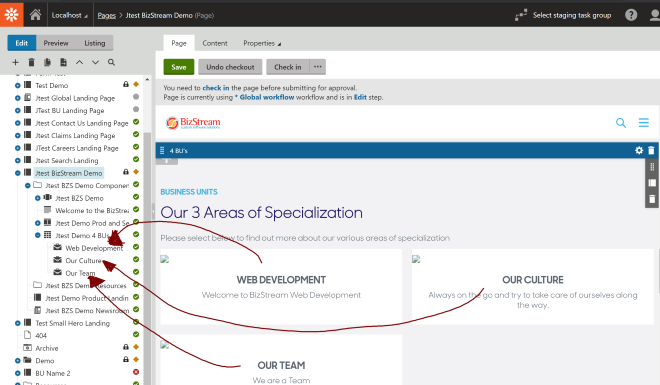Viewport: 660px width, 385px height.
Task: Select Web Development in content tree
Action: click(x=94, y=248)
